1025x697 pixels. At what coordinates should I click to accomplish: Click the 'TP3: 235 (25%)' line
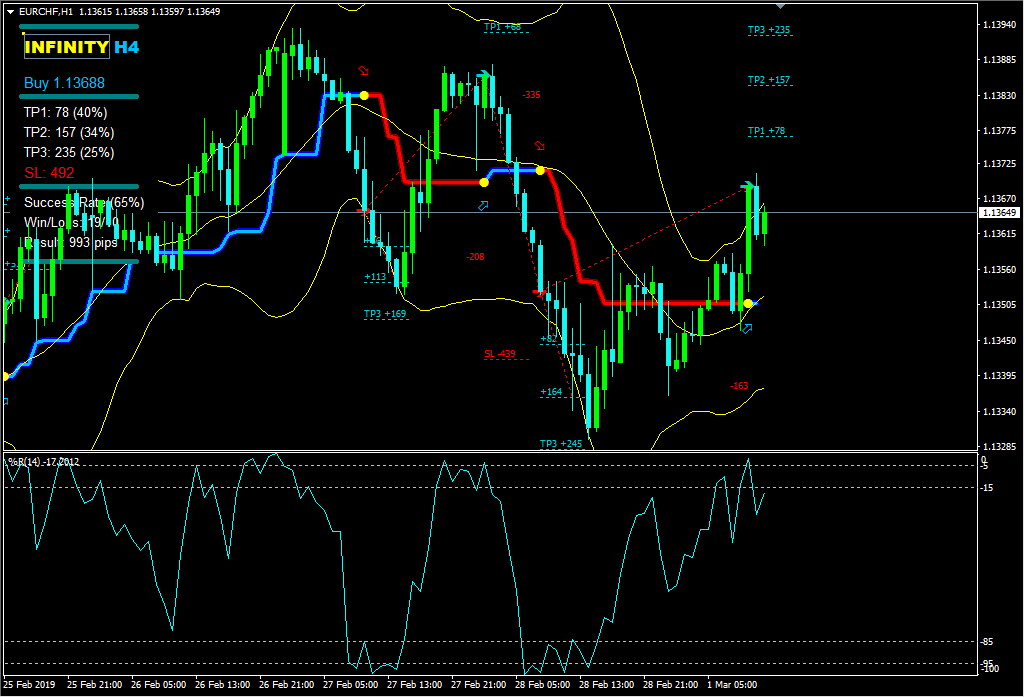pos(69,152)
